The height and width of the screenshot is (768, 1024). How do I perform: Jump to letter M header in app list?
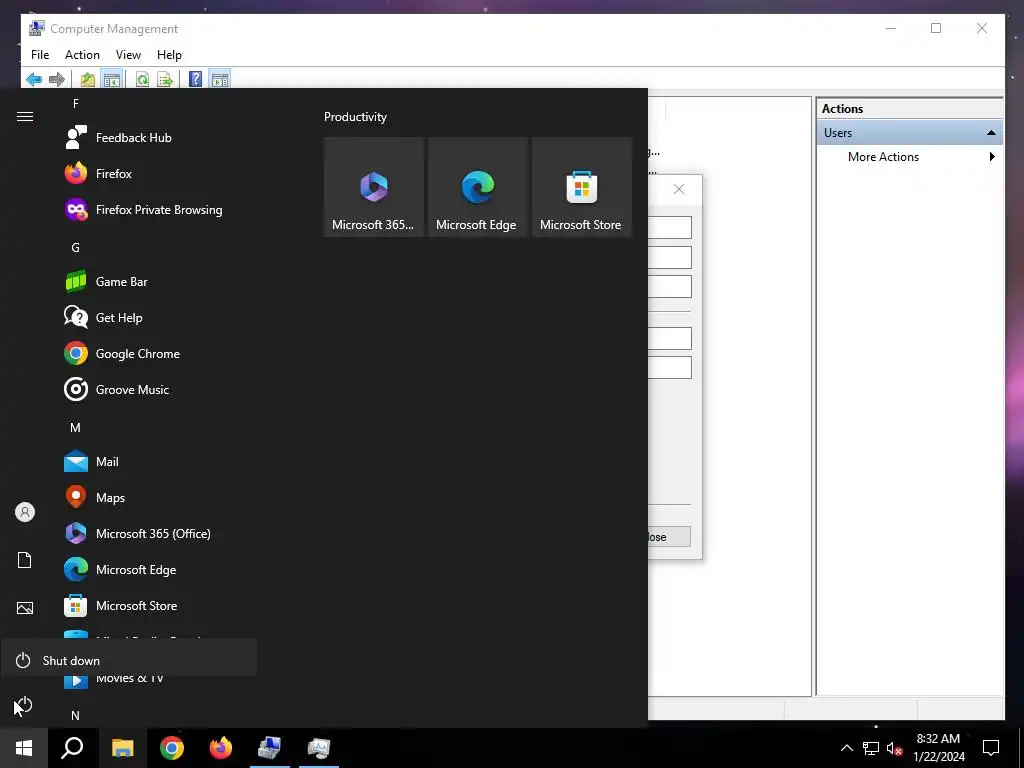click(x=76, y=428)
